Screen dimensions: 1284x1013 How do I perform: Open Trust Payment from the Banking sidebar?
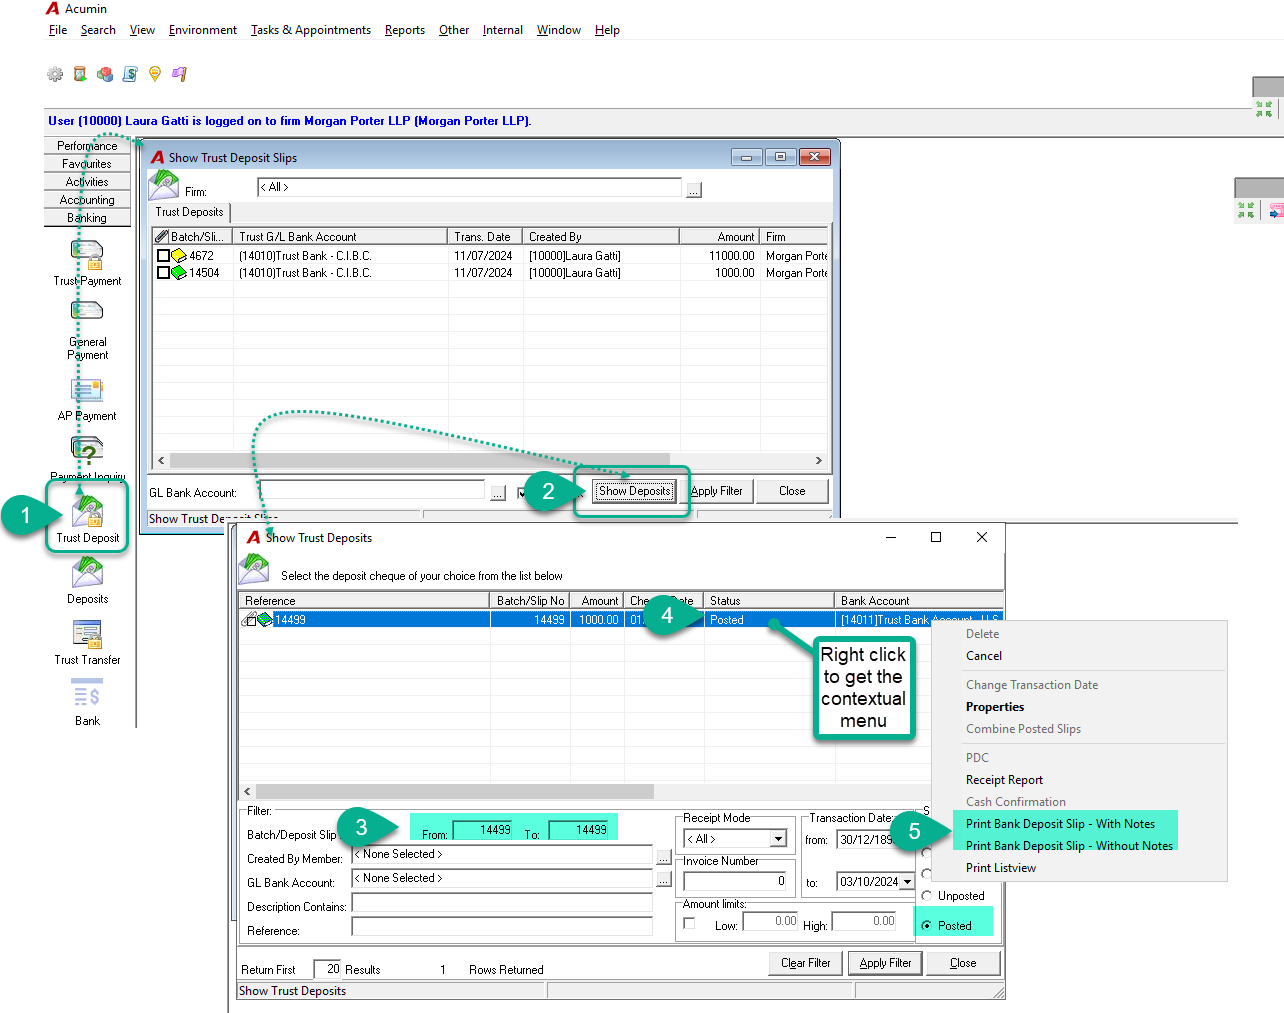[x=87, y=263]
